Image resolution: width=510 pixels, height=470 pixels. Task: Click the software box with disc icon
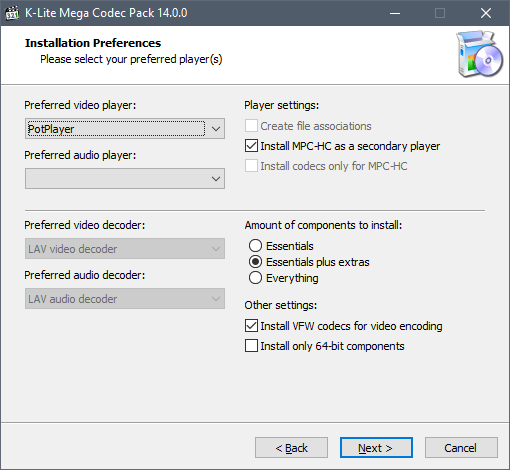(x=480, y=54)
